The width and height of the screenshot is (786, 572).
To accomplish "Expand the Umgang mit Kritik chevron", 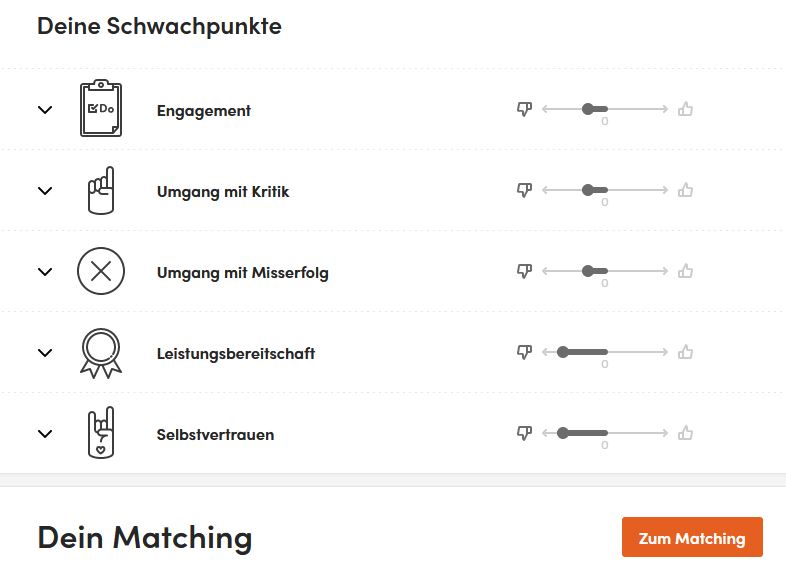I will click(45, 191).
